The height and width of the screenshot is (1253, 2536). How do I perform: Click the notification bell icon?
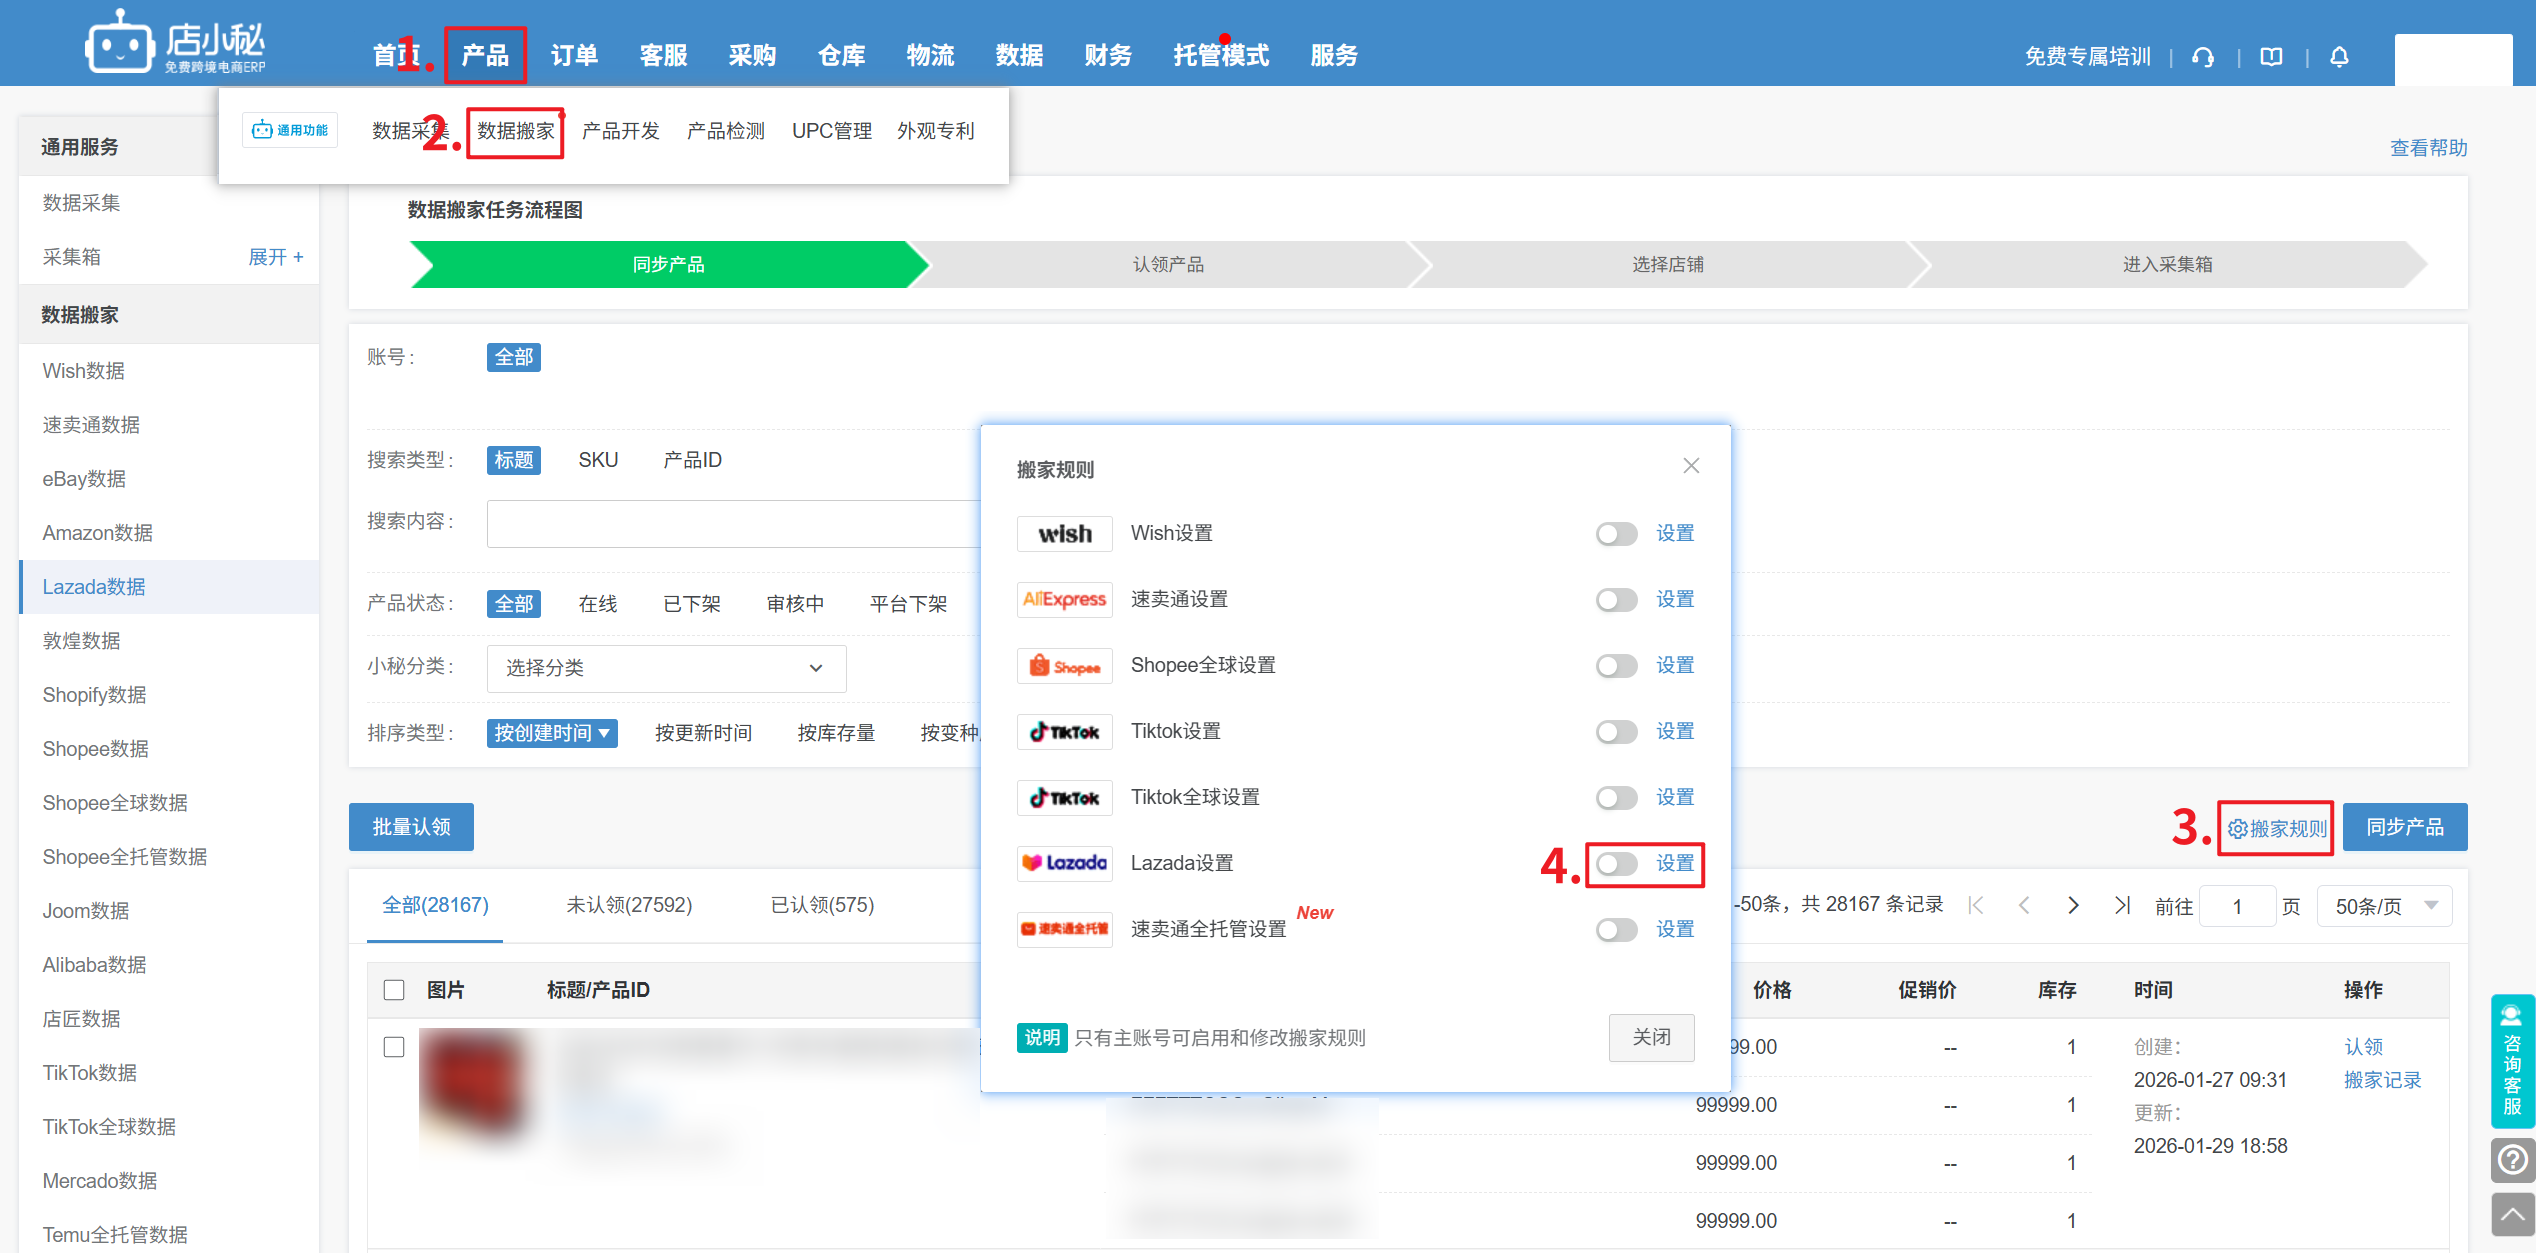(x=2339, y=57)
